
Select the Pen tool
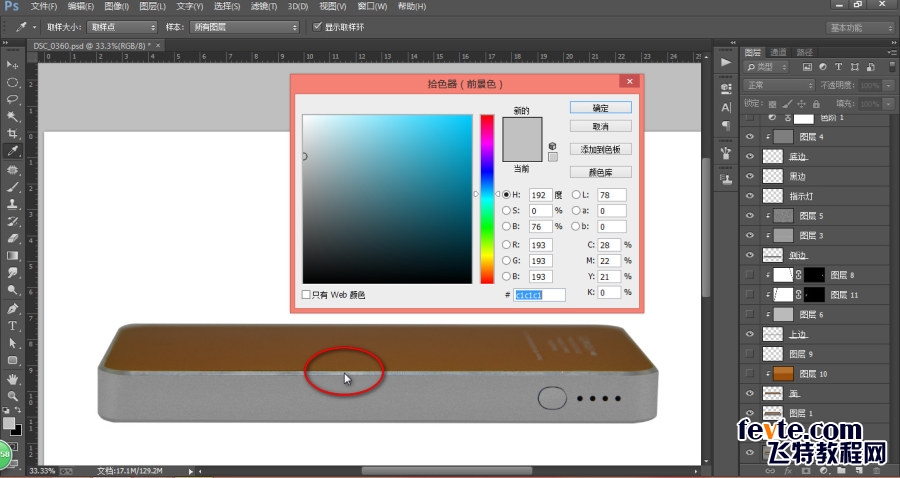[x=12, y=308]
